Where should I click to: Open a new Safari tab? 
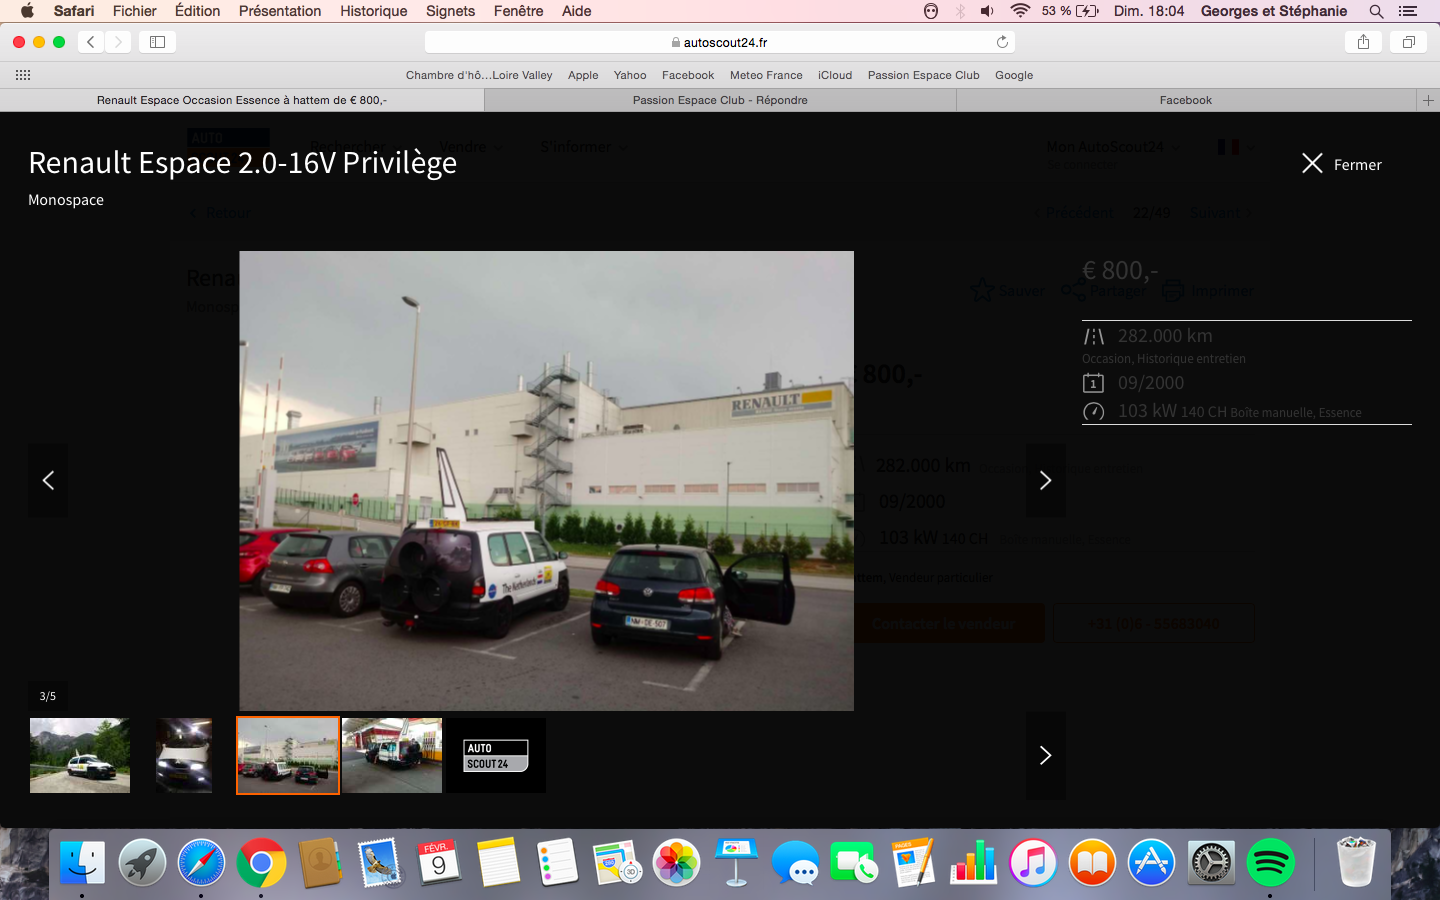click(1428, 100)
